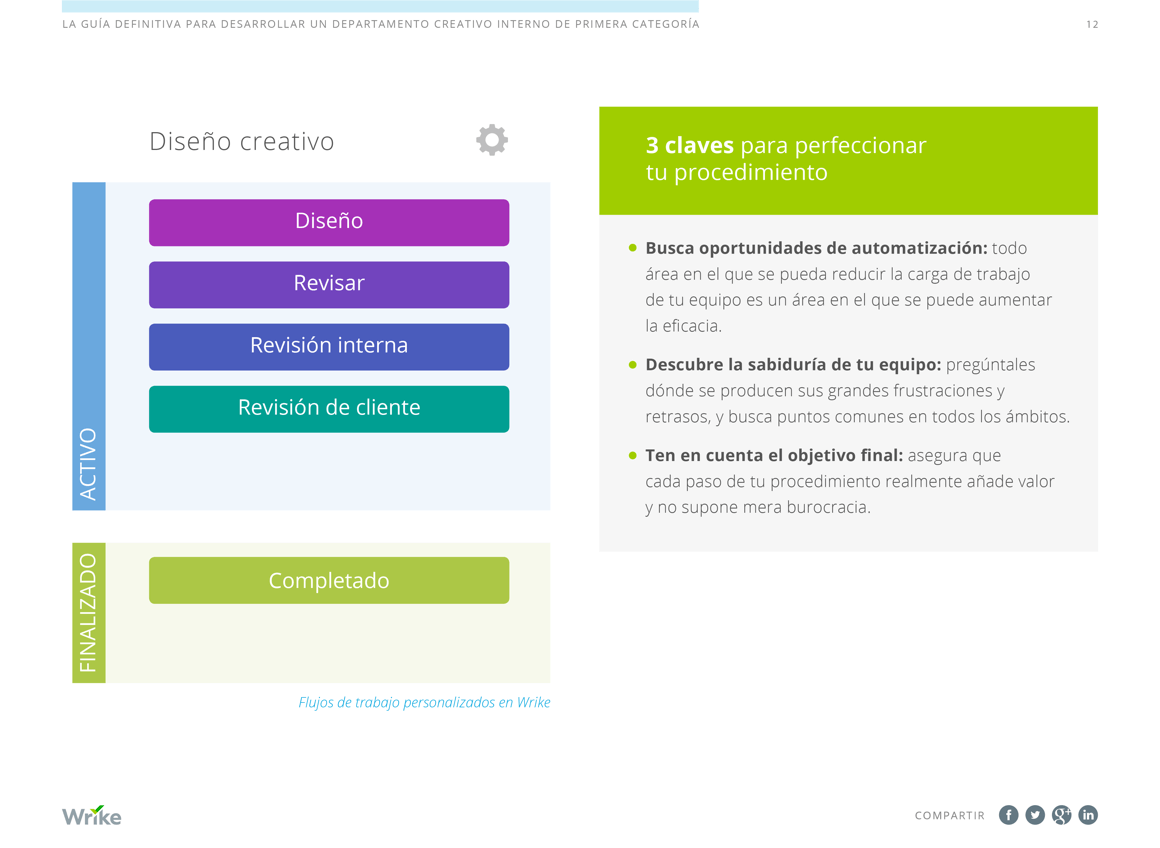Screen dimensions: 1160x848
Task: Select the Revisión interna status button
Action: point(329,346)
